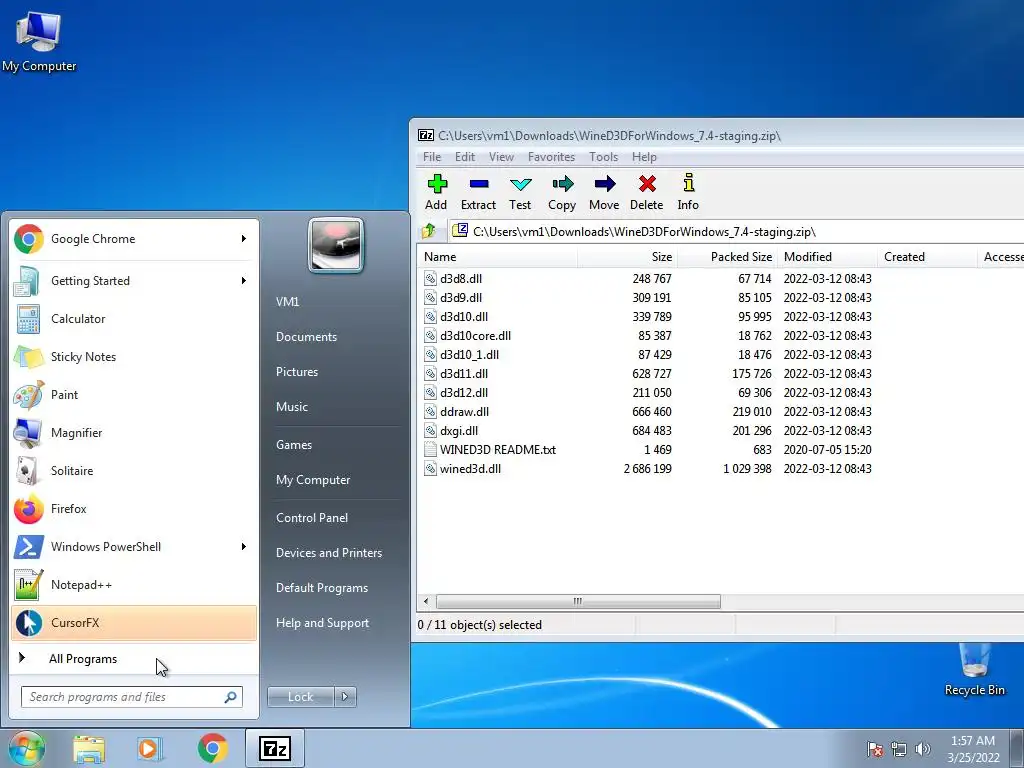Open the Games link in the Start menu

[x=294, y=445]
